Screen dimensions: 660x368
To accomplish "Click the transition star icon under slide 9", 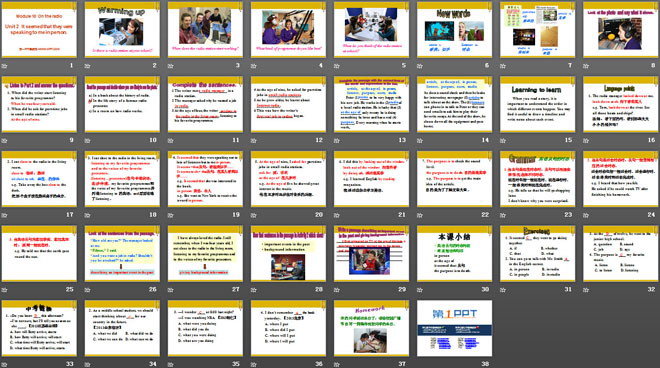I will point(4,141).
